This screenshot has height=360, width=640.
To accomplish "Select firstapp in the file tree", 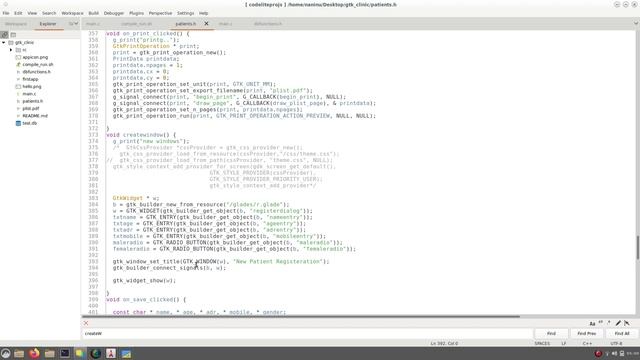I will click(30, 79).
